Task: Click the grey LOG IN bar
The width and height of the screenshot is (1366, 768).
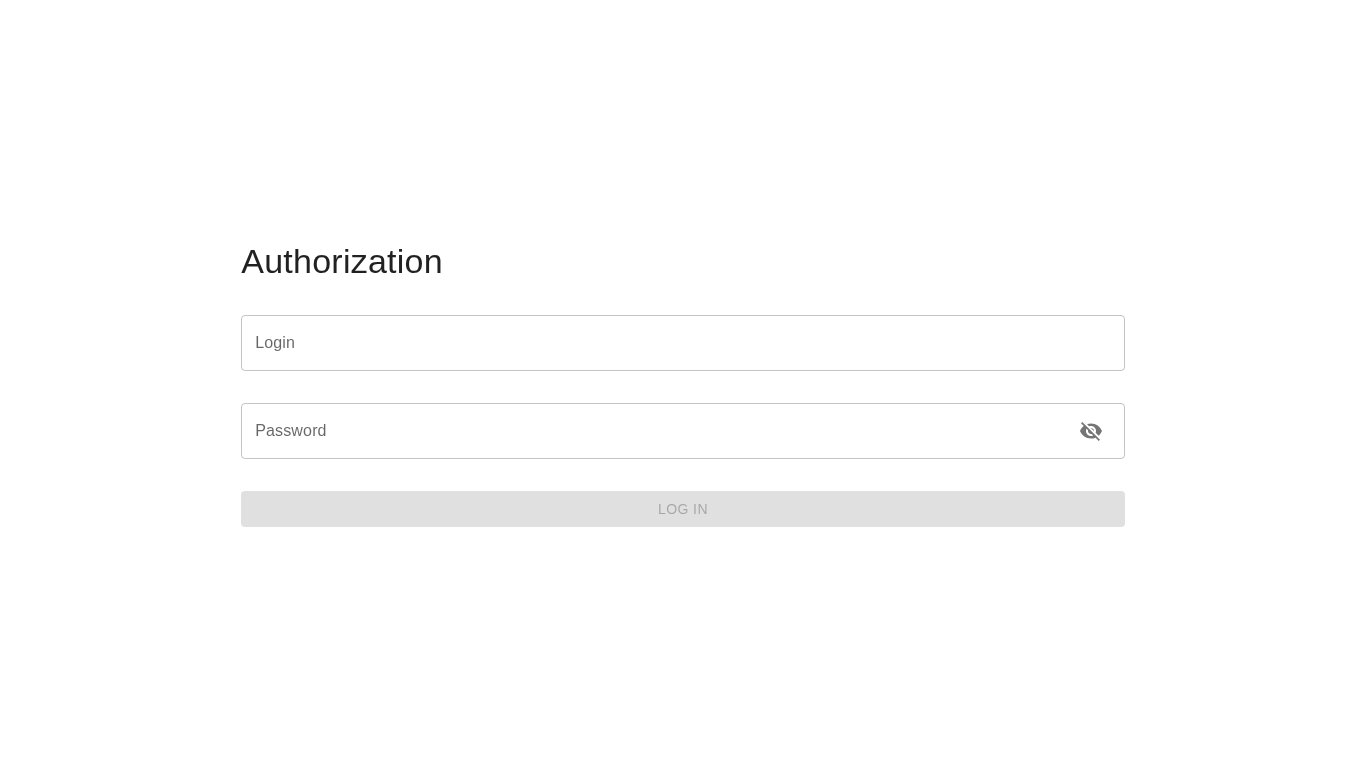Action: pos(682,509)
